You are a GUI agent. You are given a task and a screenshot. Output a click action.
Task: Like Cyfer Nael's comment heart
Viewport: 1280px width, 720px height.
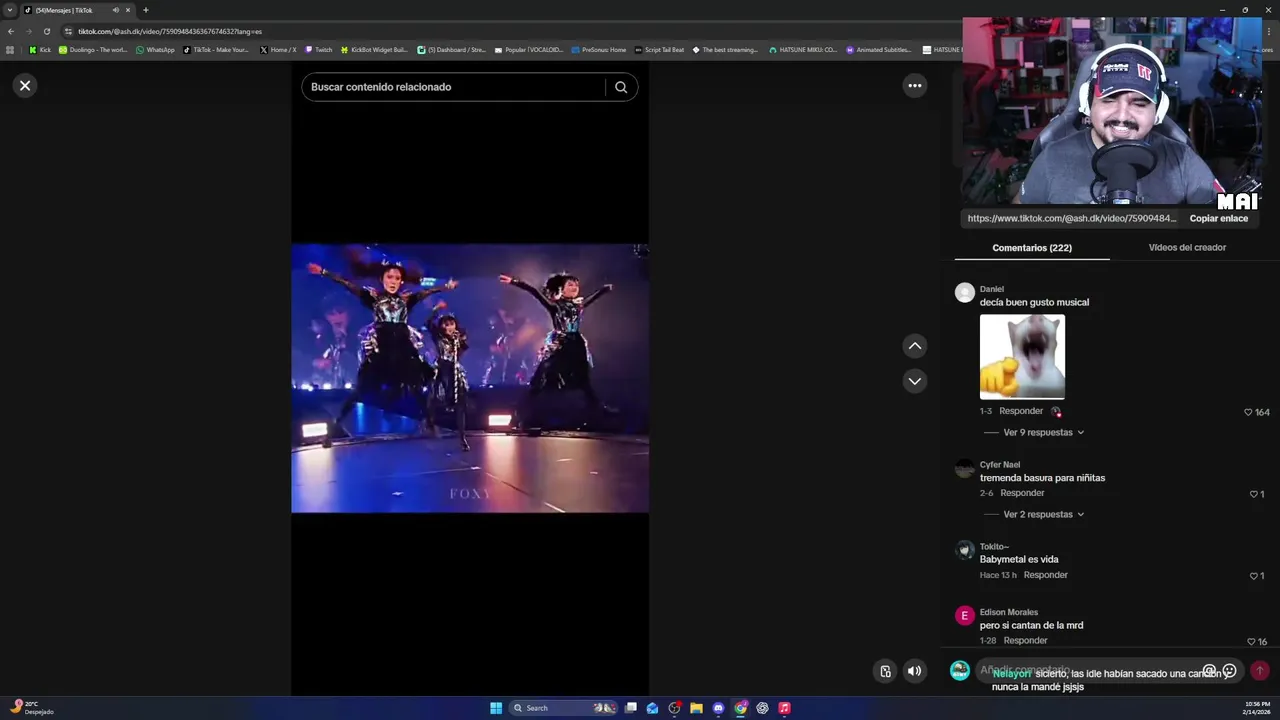click(1253, 494)
